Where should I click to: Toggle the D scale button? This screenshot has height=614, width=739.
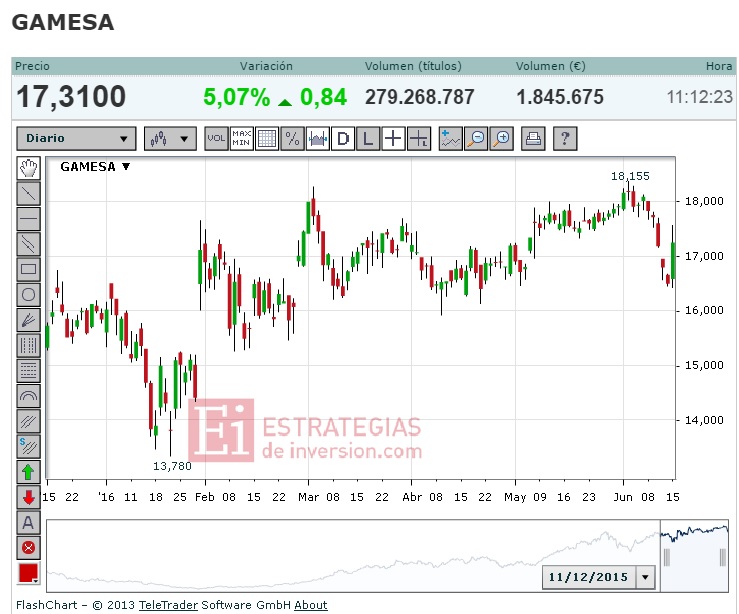coord(343,139)
